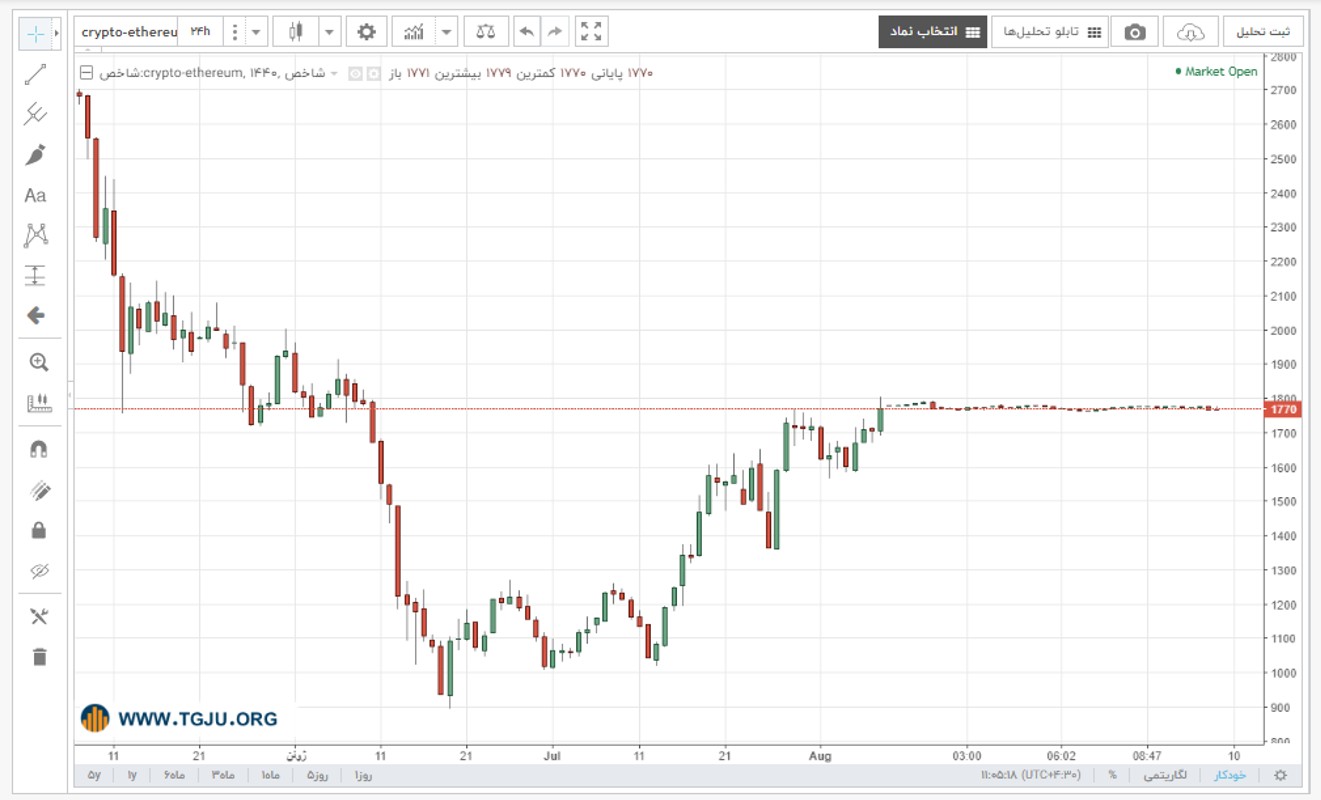Open the XABCD pattern tool
Viewport: 1321px width, 800px height.
click(x=36, y=236)
